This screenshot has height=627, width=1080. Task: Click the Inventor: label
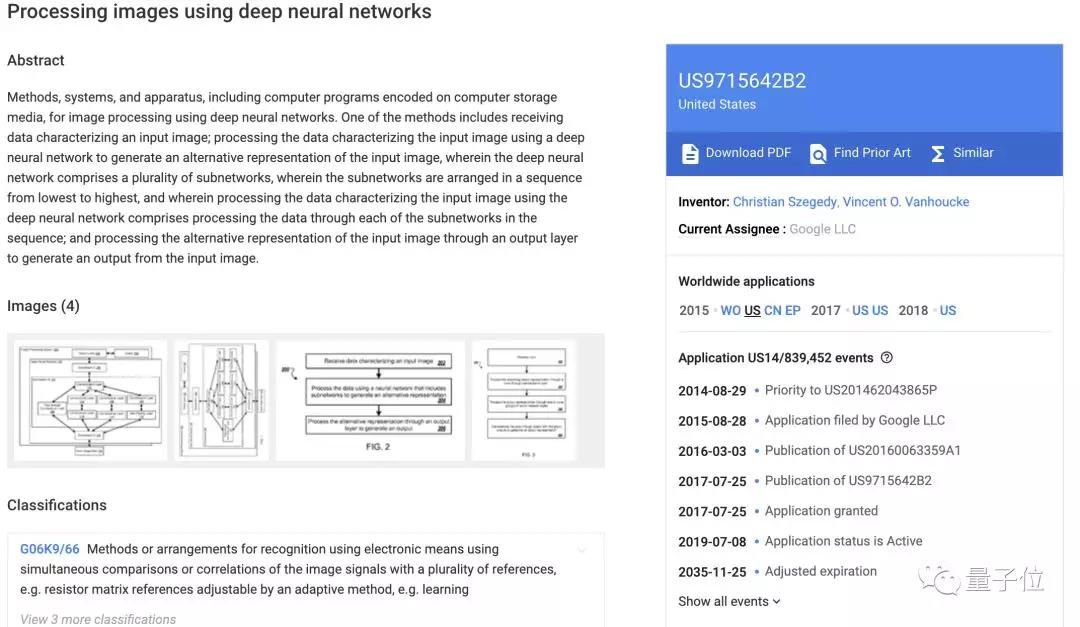coord(704,202)
